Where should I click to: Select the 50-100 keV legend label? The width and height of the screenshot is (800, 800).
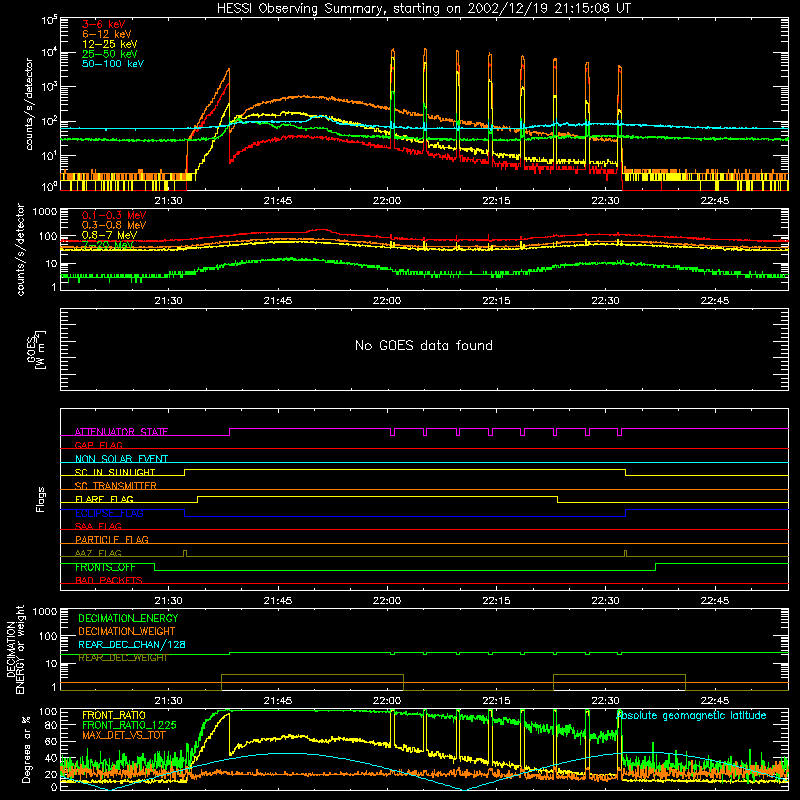113,64
